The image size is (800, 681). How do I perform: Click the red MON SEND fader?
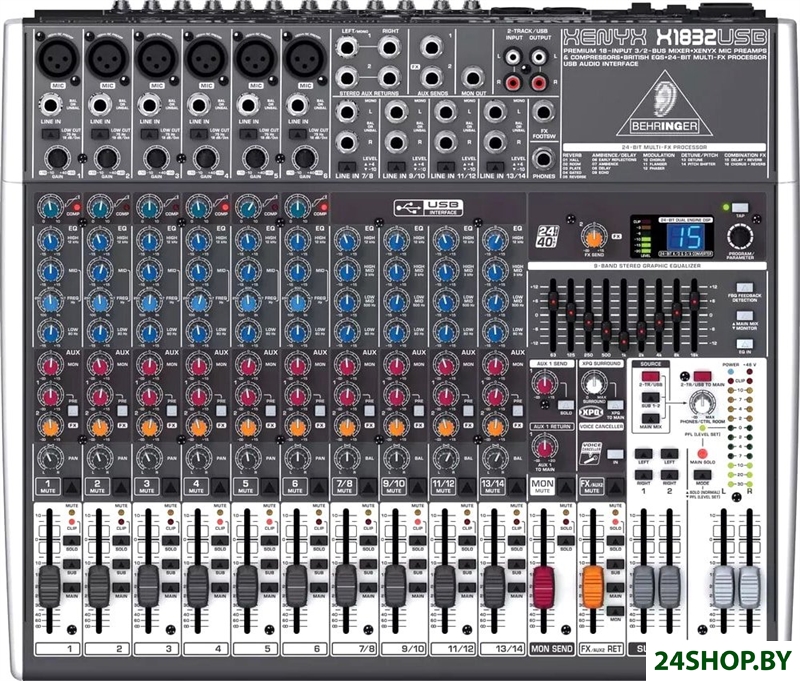coord(544,586)
